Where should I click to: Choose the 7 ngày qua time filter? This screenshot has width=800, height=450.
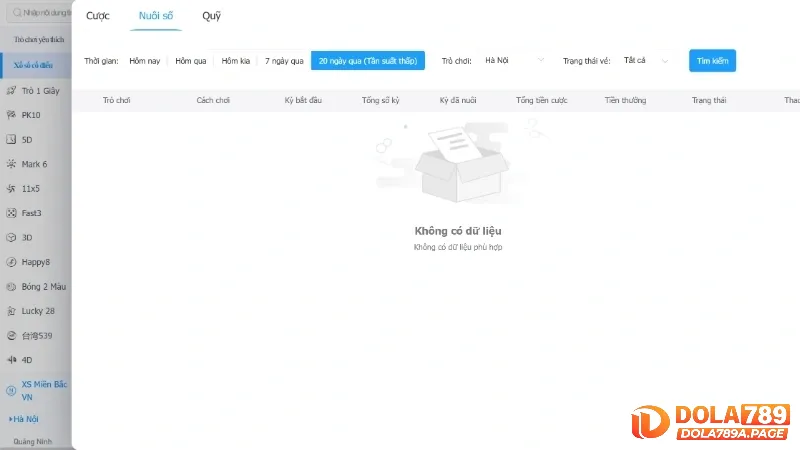pyautogui.click(x=284, y=61)
